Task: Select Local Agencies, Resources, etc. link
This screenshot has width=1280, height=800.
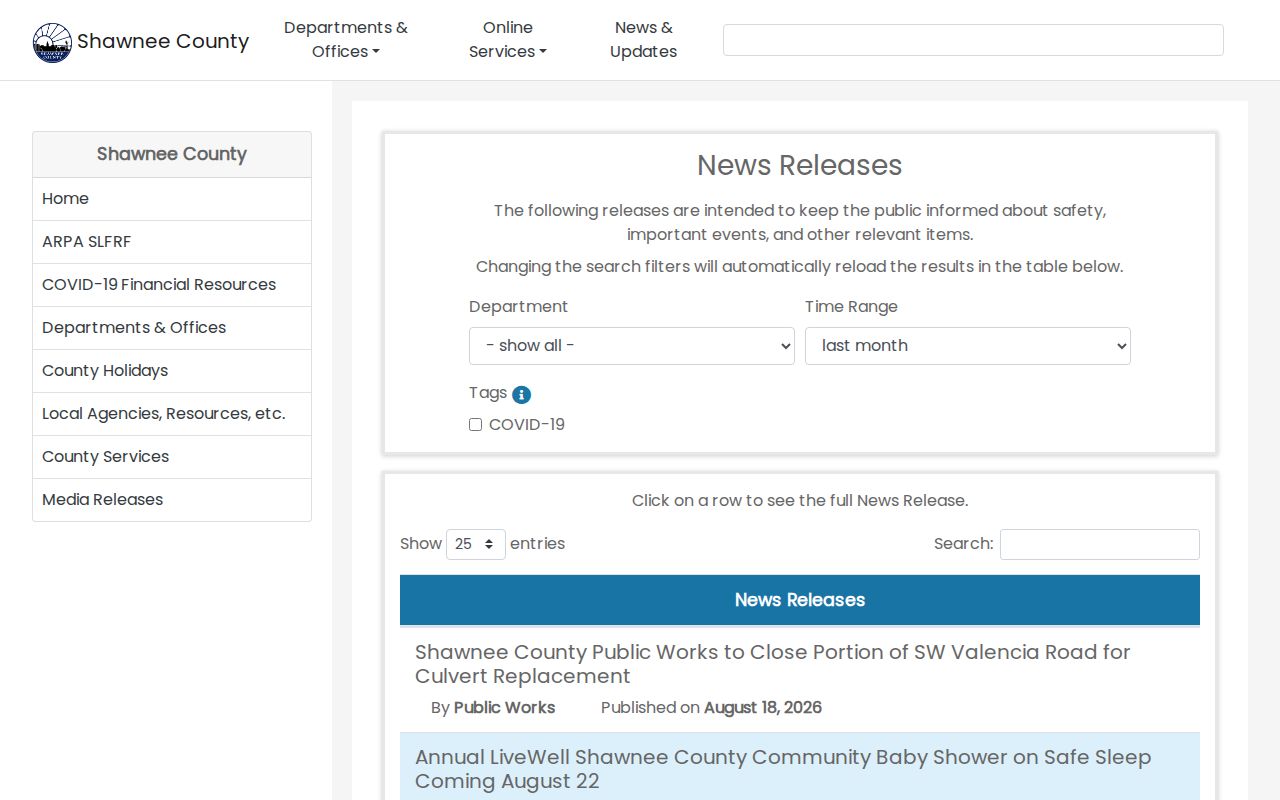Action: 172,414
